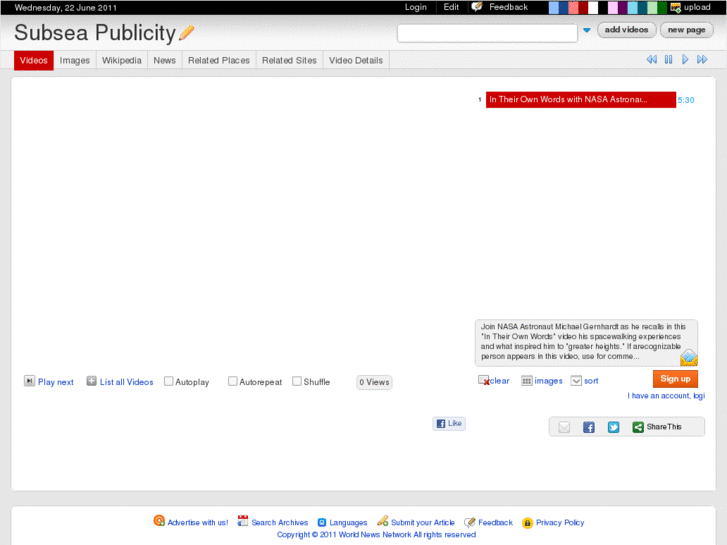Open the Related Places tab
The height and width of the screenshot is (545, 727).
tap(219, 60)
